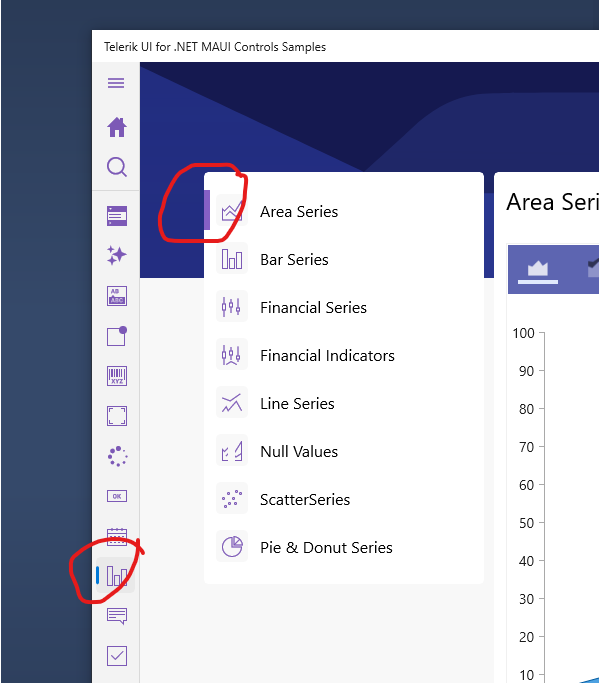Open the Search magnifier icon
The image size is (599, 683).
pos(117,167)
